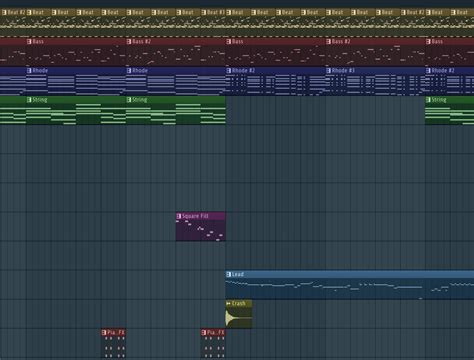
Task: Select the rightmost Bass #2 clip title
Action: tap(341, 42)
